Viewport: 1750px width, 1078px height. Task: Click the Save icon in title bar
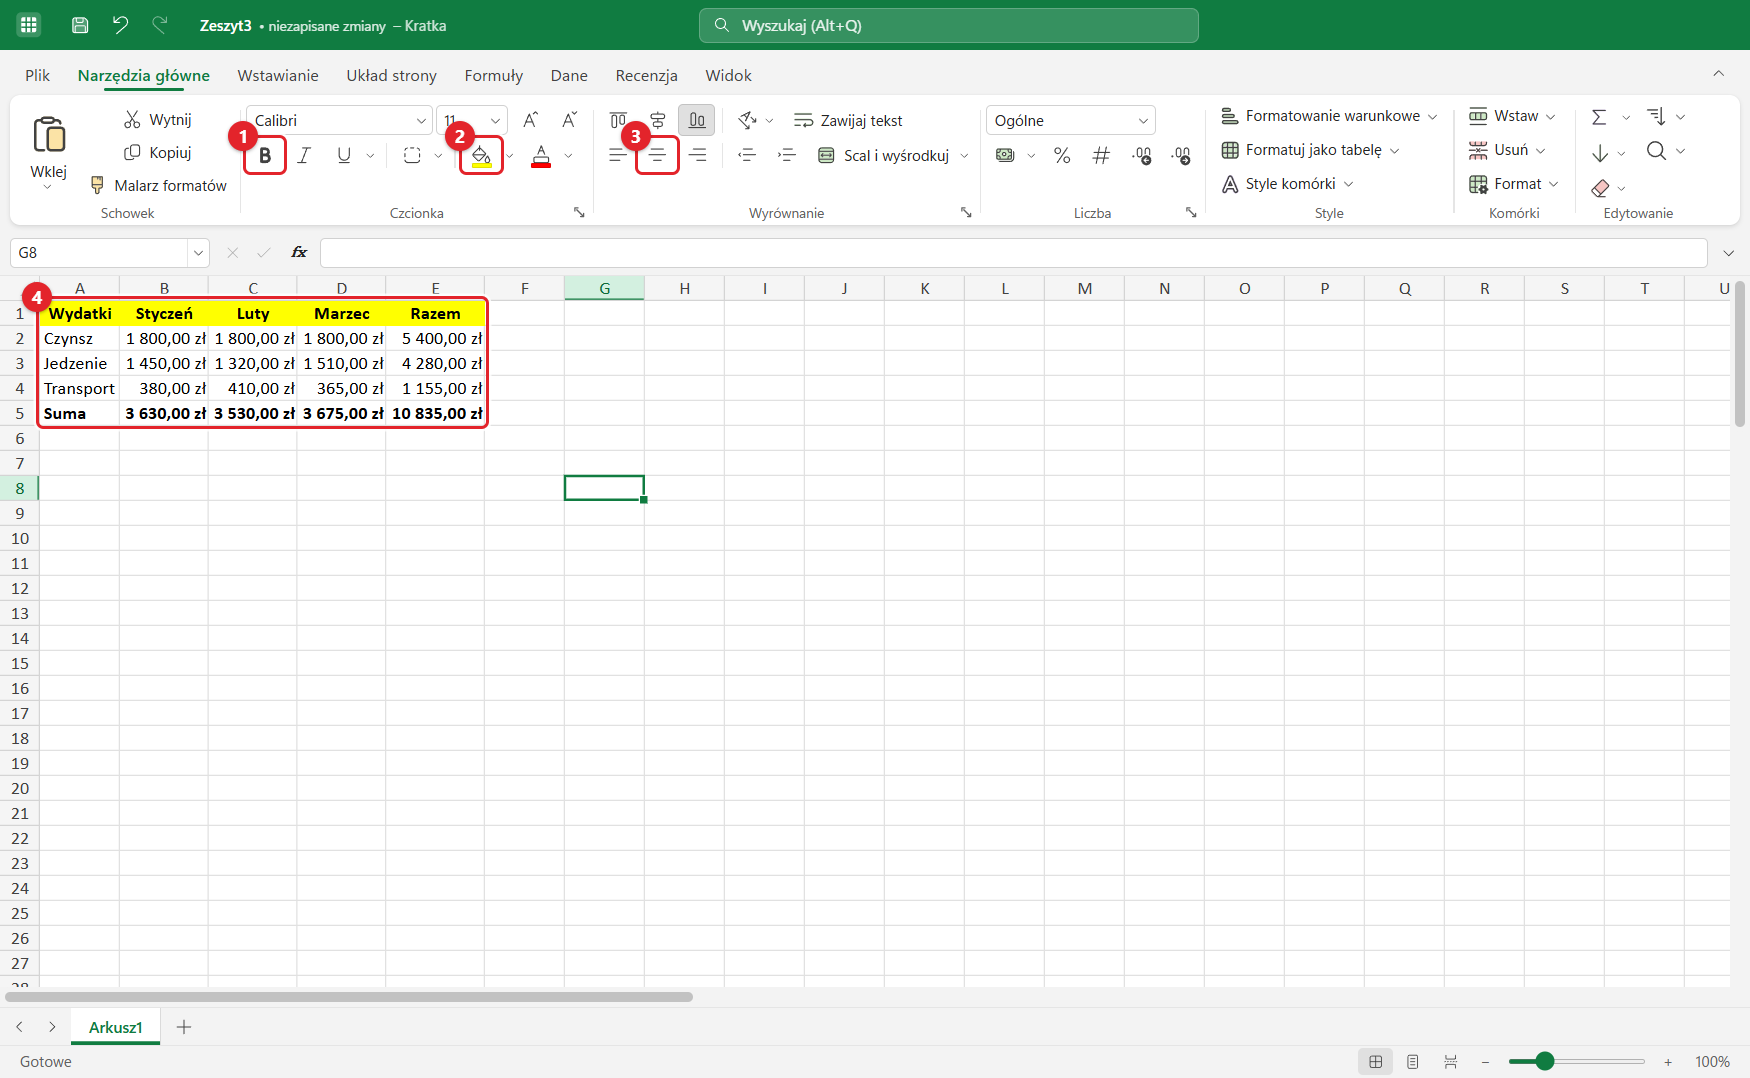tap(80, 25)
